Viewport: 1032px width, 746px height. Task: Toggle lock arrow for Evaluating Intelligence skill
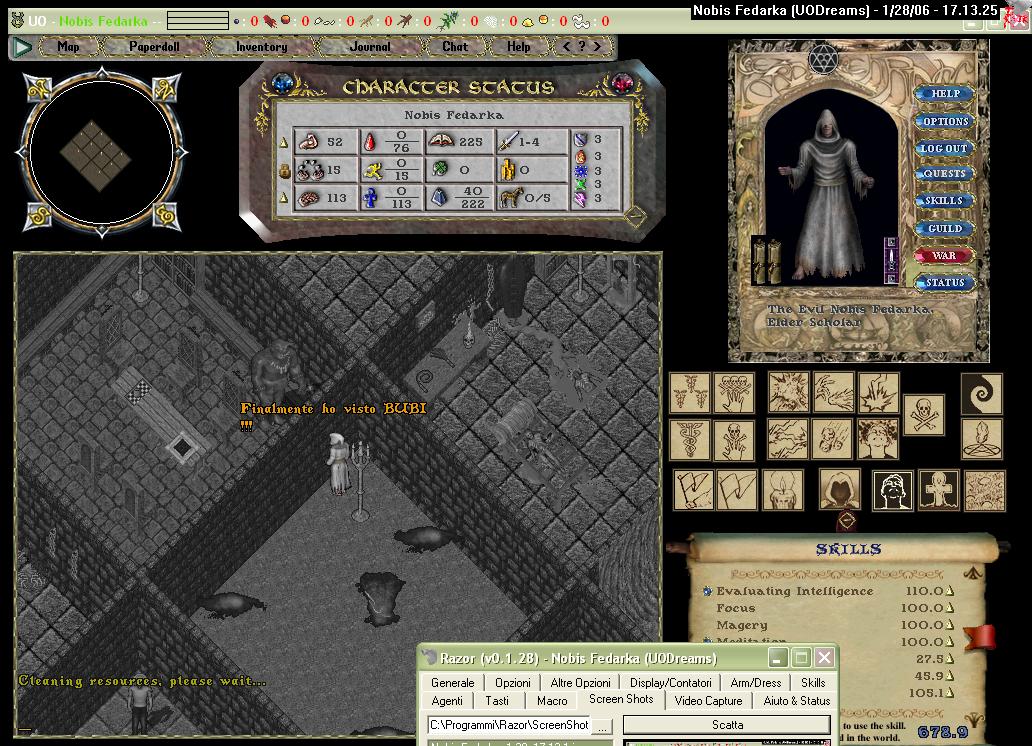pyautogui.click(x=950, y=591)
